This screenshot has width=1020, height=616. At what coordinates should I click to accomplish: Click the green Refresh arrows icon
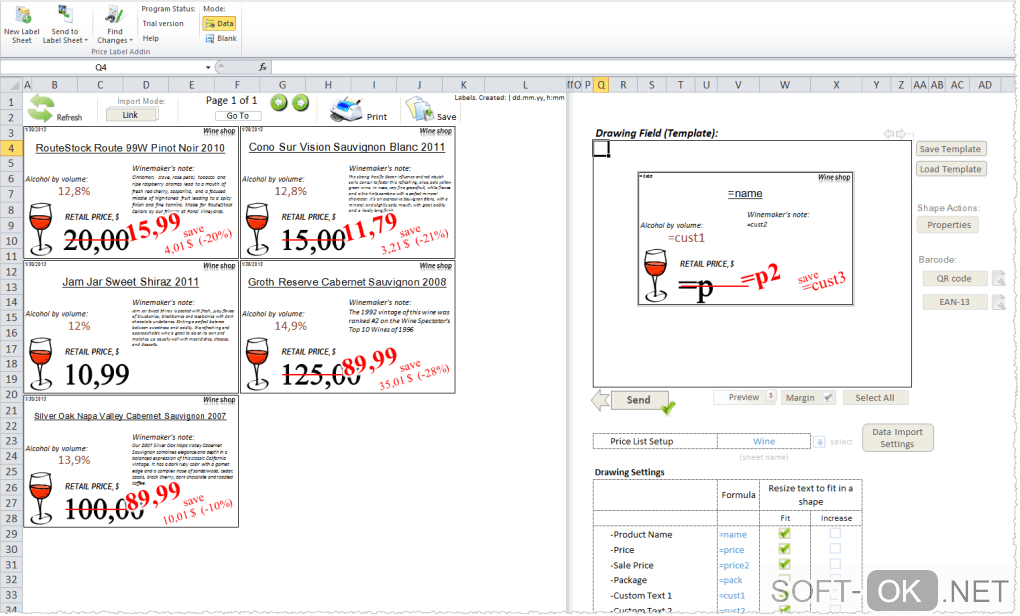point(41,108)
